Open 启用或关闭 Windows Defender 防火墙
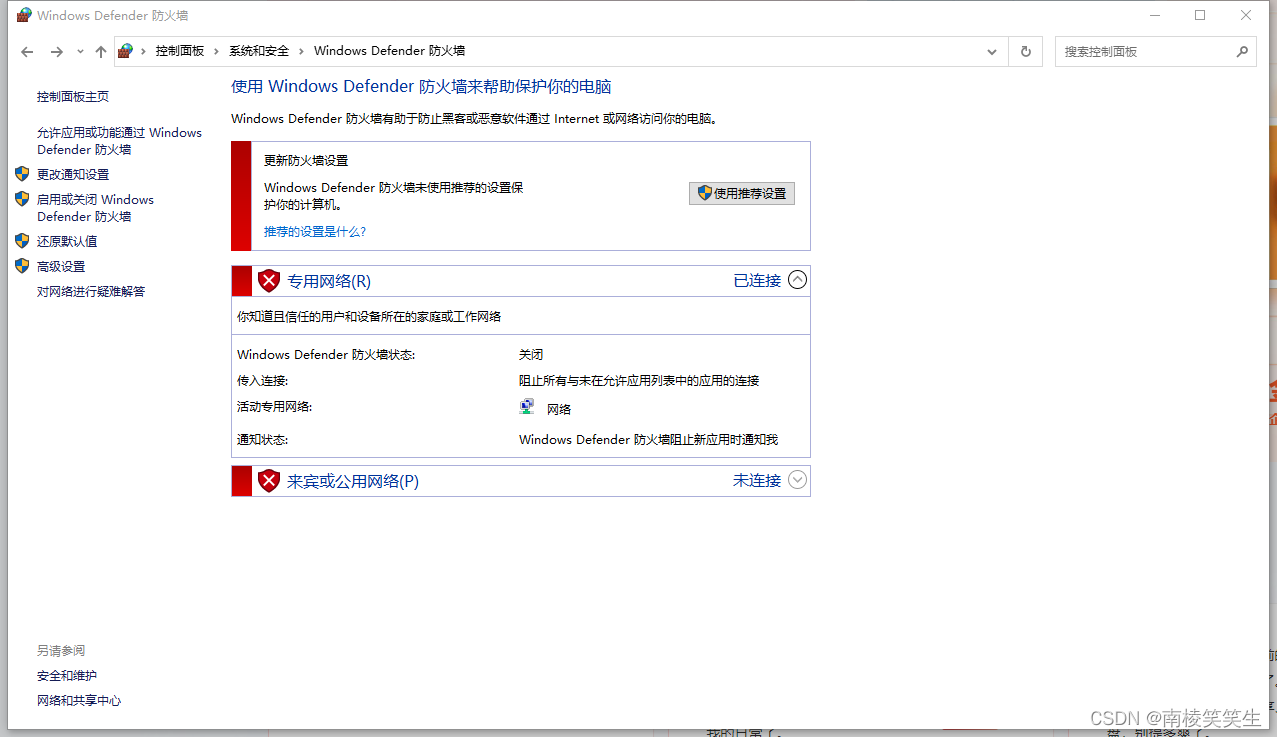Screen dimensions: 1277x737 click(x=95, y=208)
